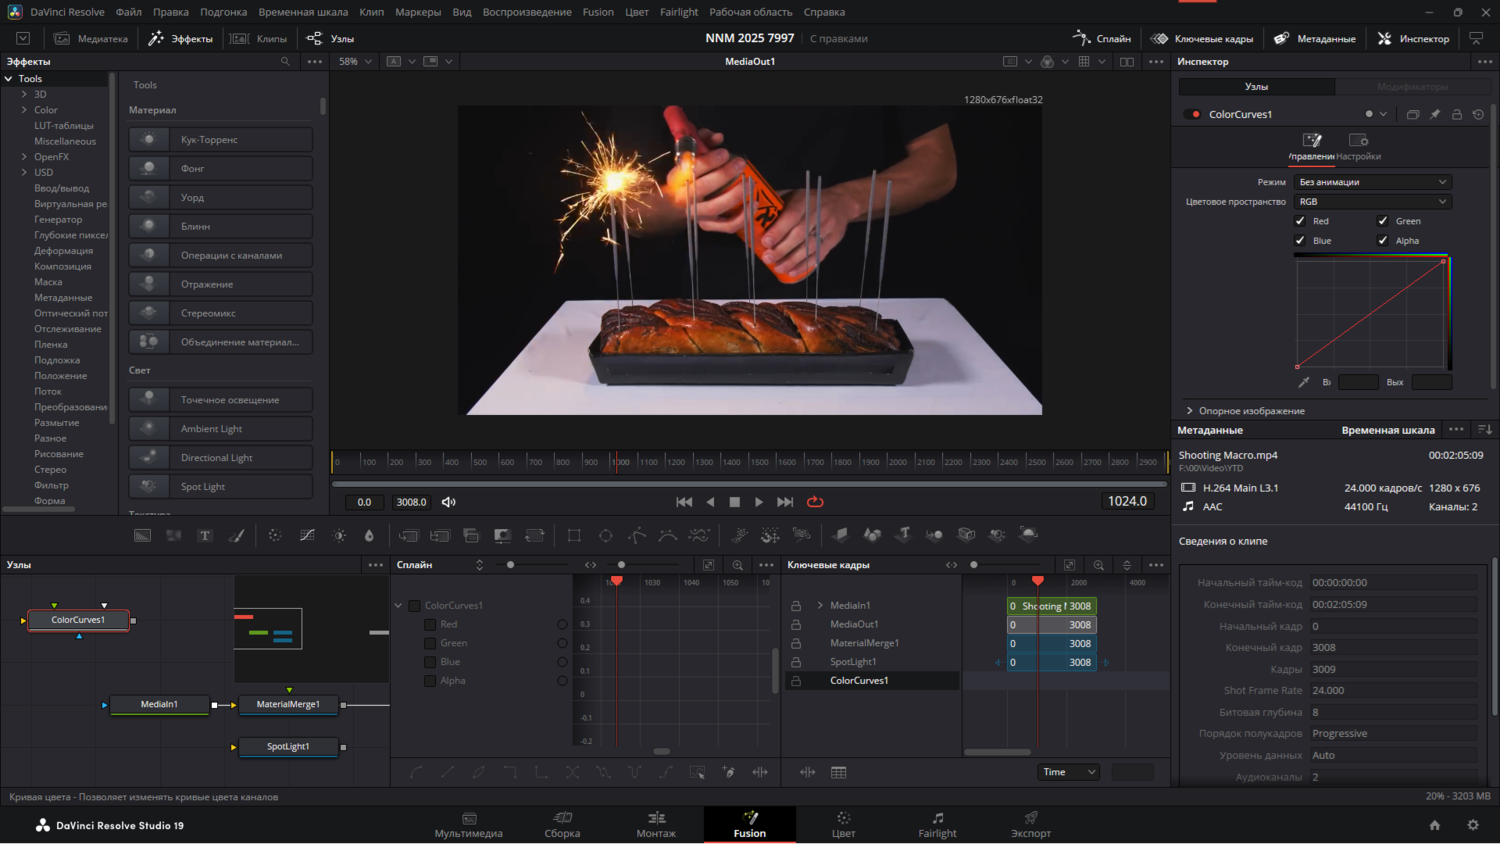Search effects with magnifier icon
The image size is (1500, 844).
tap(285, 61)
